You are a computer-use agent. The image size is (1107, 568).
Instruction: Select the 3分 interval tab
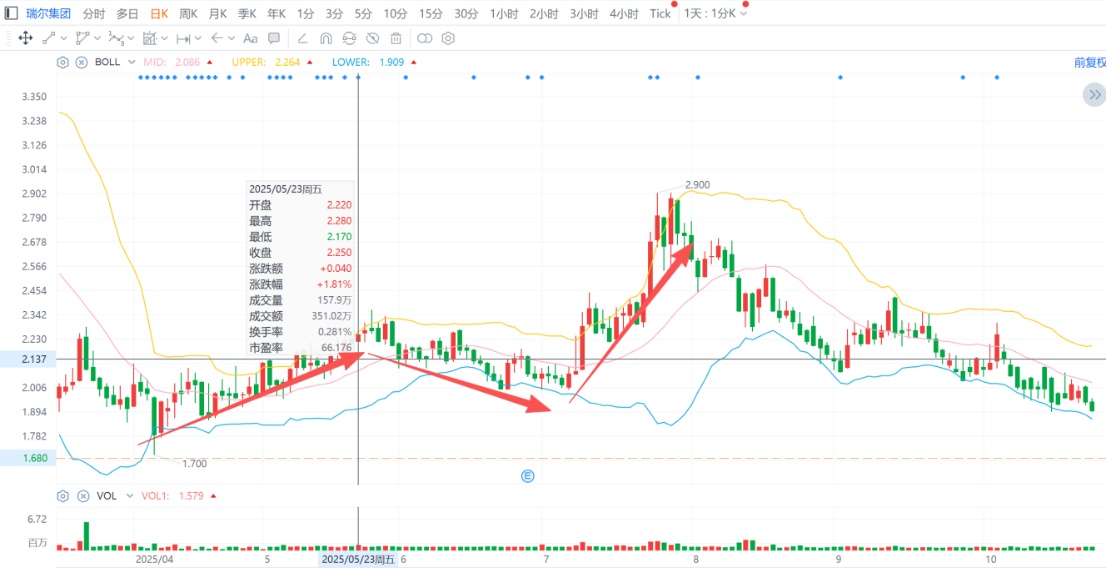pyautogui.click(x=335, y=13)
